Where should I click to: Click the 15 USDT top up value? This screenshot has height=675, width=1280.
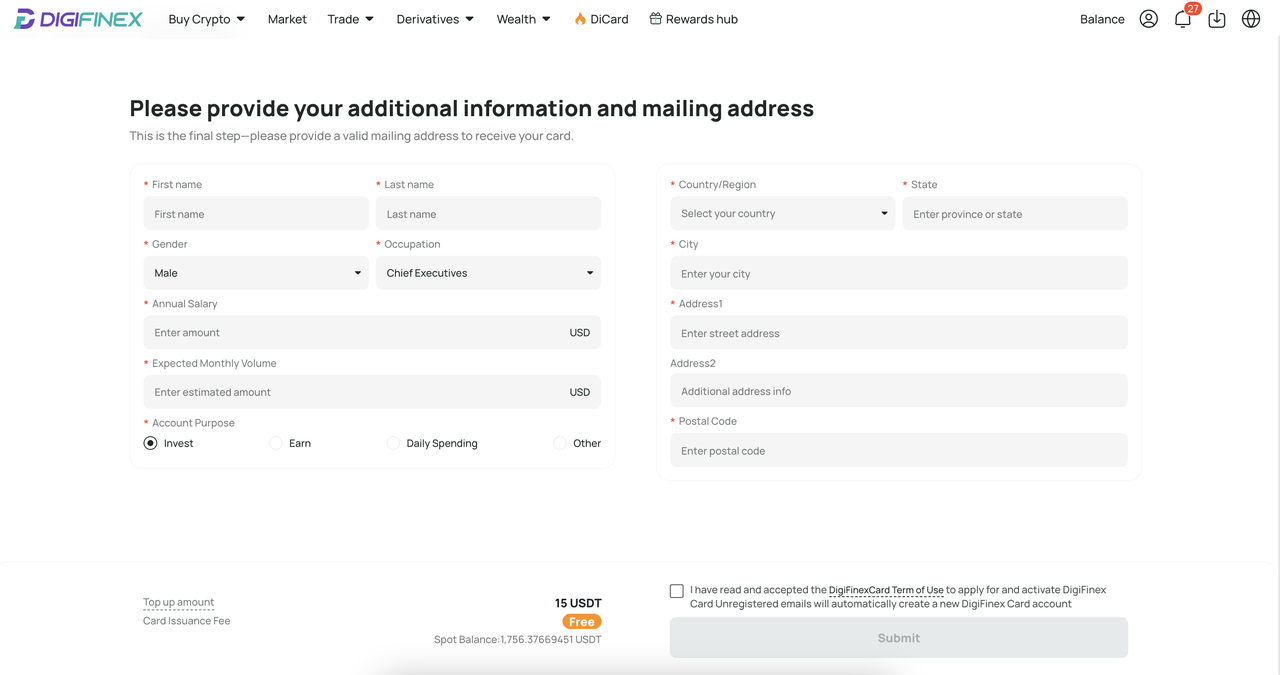coord(578,603)
